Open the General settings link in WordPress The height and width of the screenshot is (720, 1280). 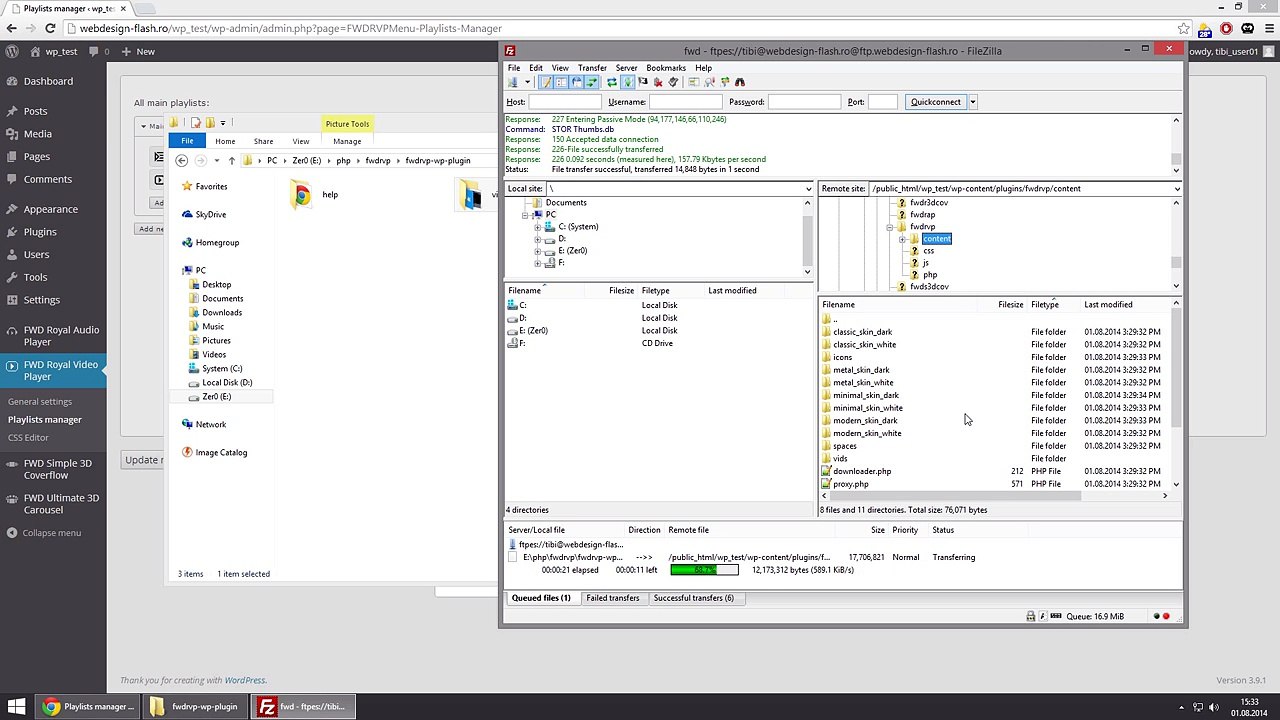pos(40,402)
